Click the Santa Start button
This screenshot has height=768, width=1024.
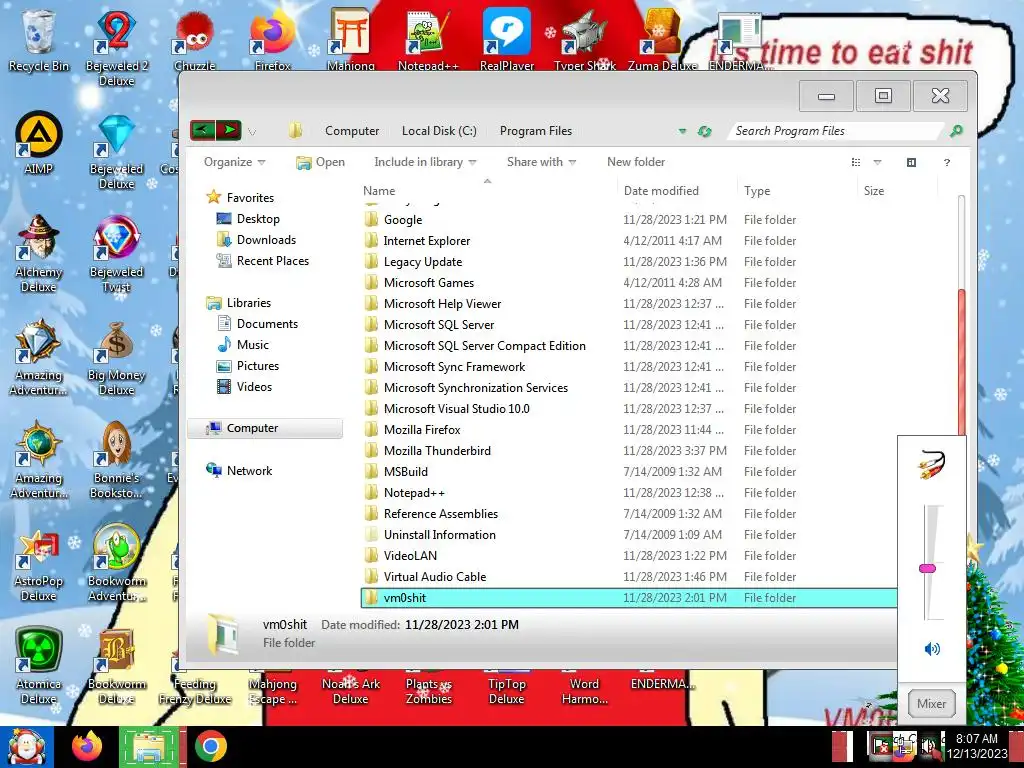(26, 747)
